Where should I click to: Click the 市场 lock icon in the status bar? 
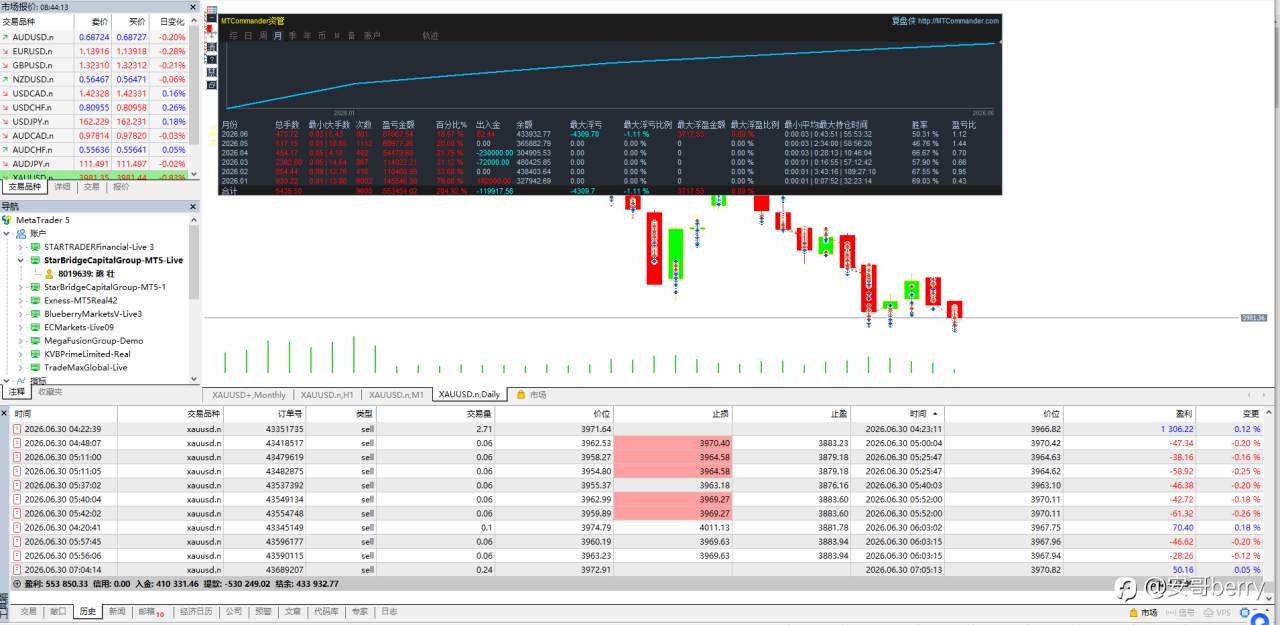tap(1135, 612)
